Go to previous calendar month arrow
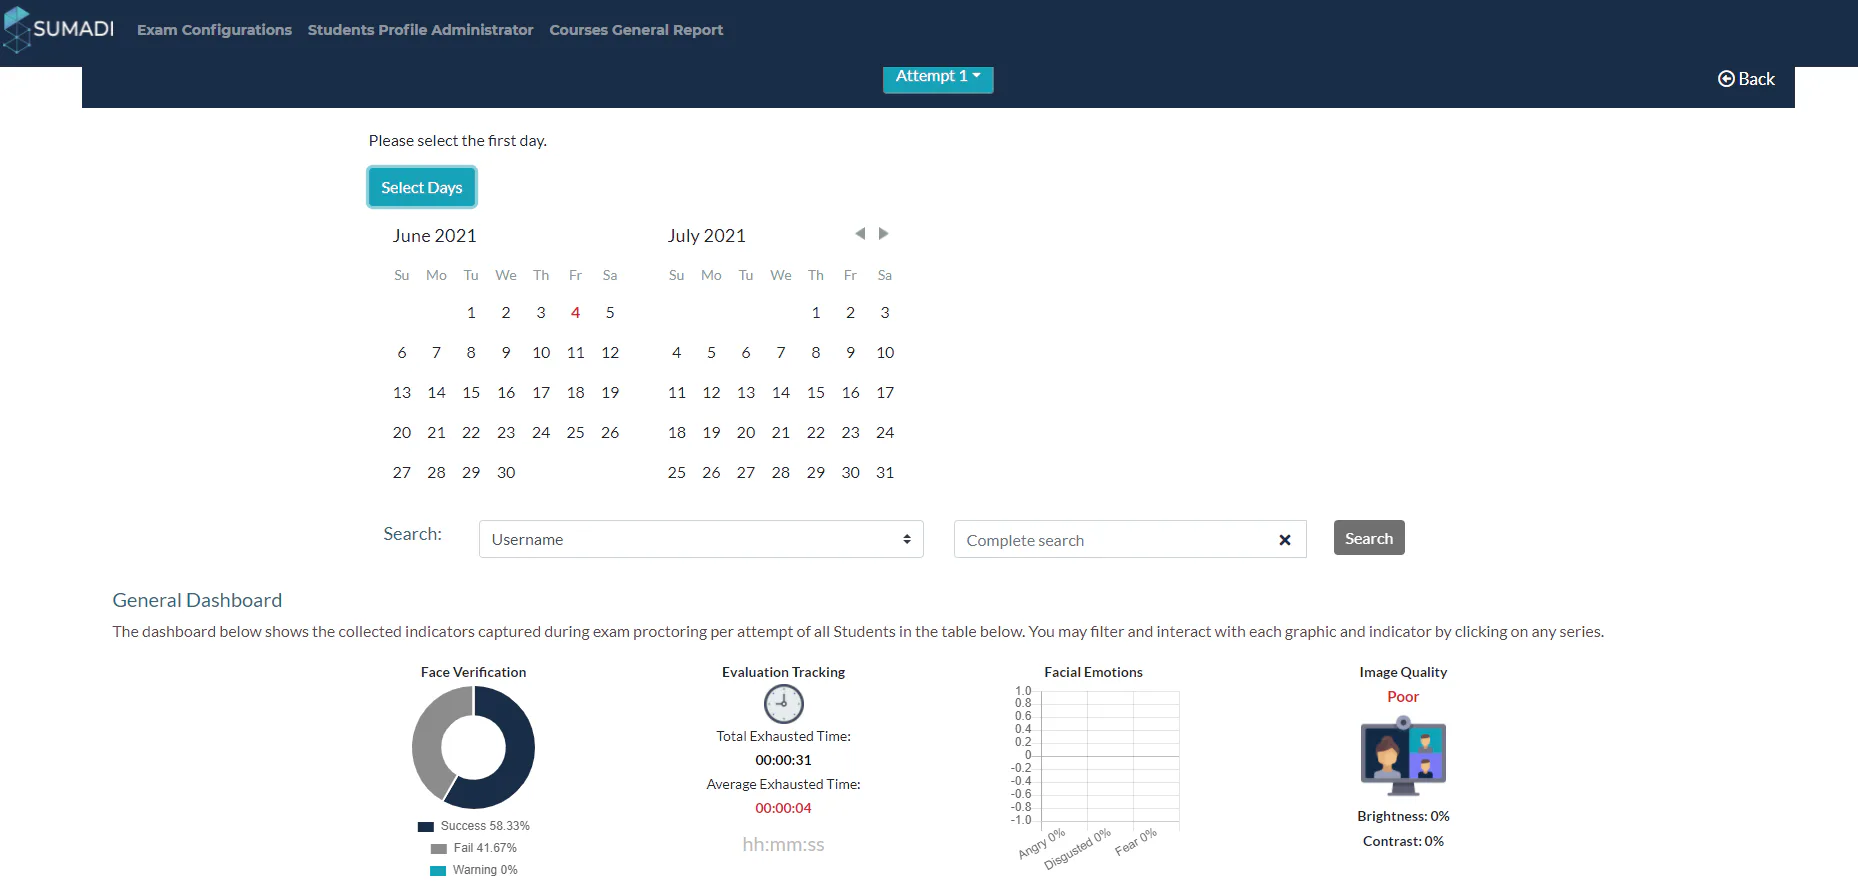Viewport: 1858px width, 887px height. pos(860,234)
